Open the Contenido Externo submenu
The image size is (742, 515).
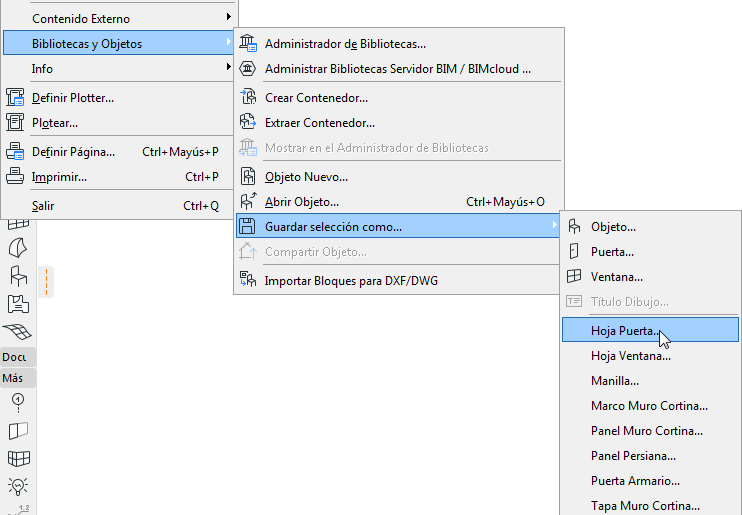point(118,18)
